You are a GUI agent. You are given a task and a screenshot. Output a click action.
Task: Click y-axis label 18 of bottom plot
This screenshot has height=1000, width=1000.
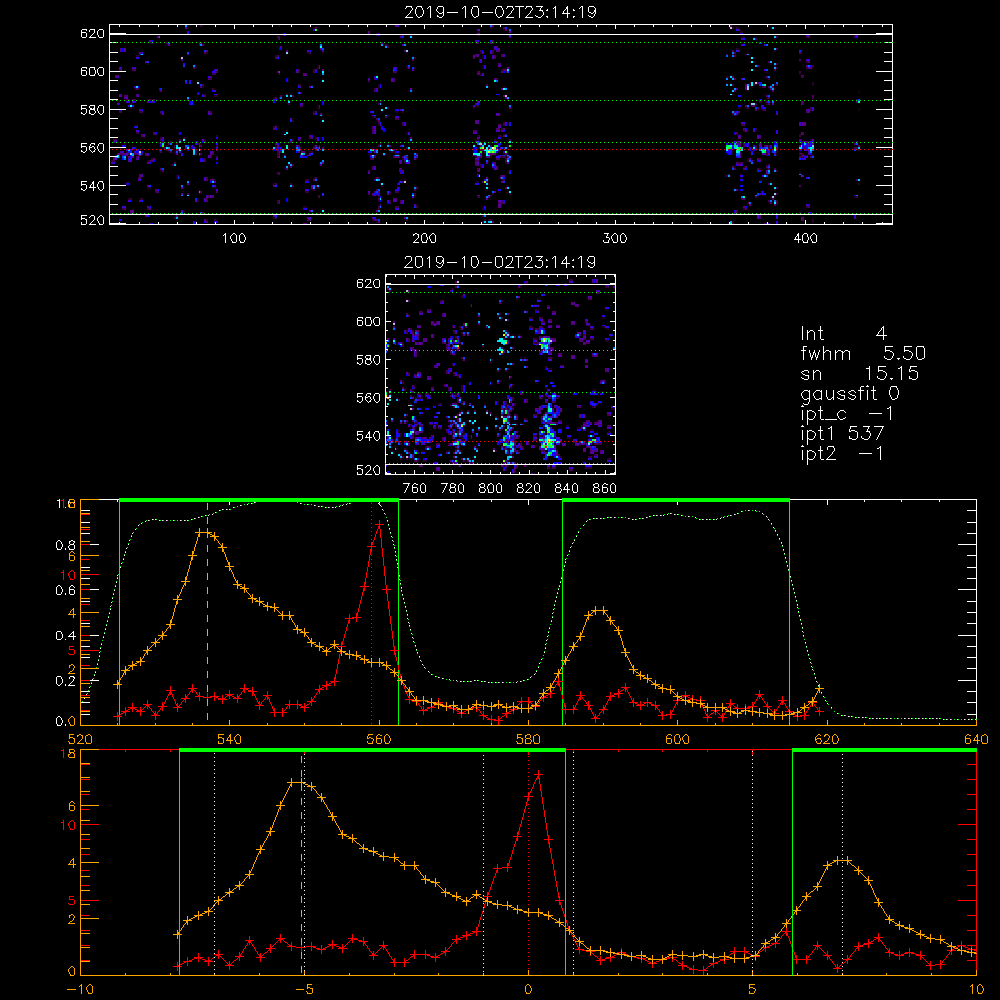(x=68, y=754)
